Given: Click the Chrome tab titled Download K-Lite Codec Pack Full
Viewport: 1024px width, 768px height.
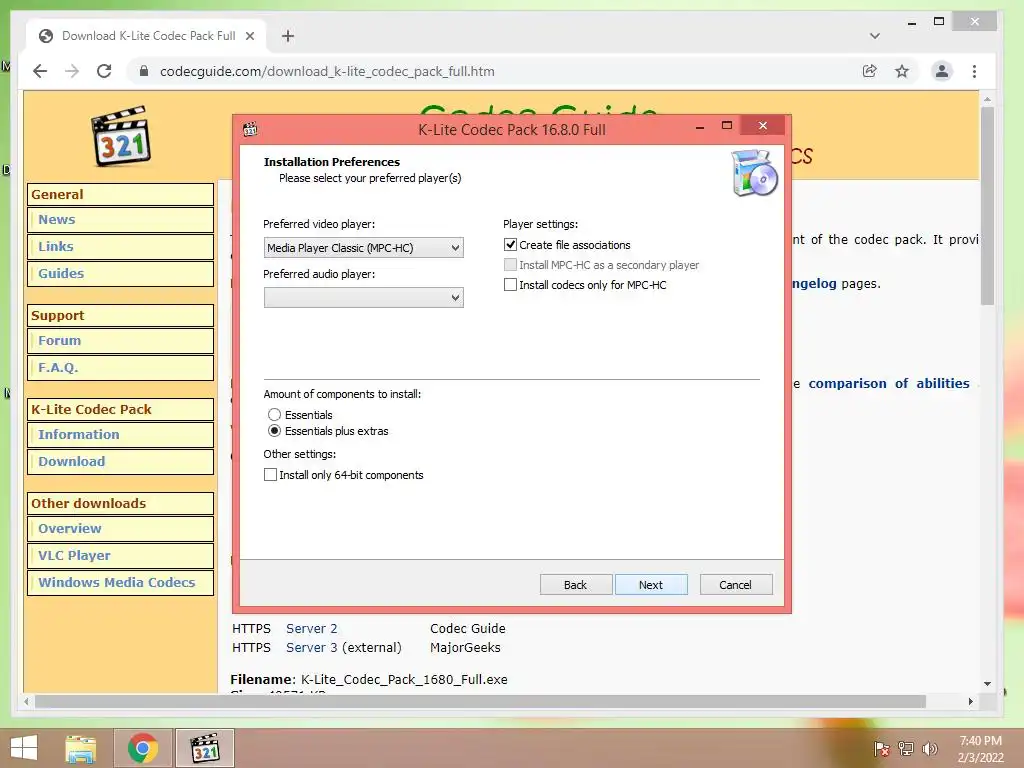Looking at the screenshot, I should pos(147,36).
